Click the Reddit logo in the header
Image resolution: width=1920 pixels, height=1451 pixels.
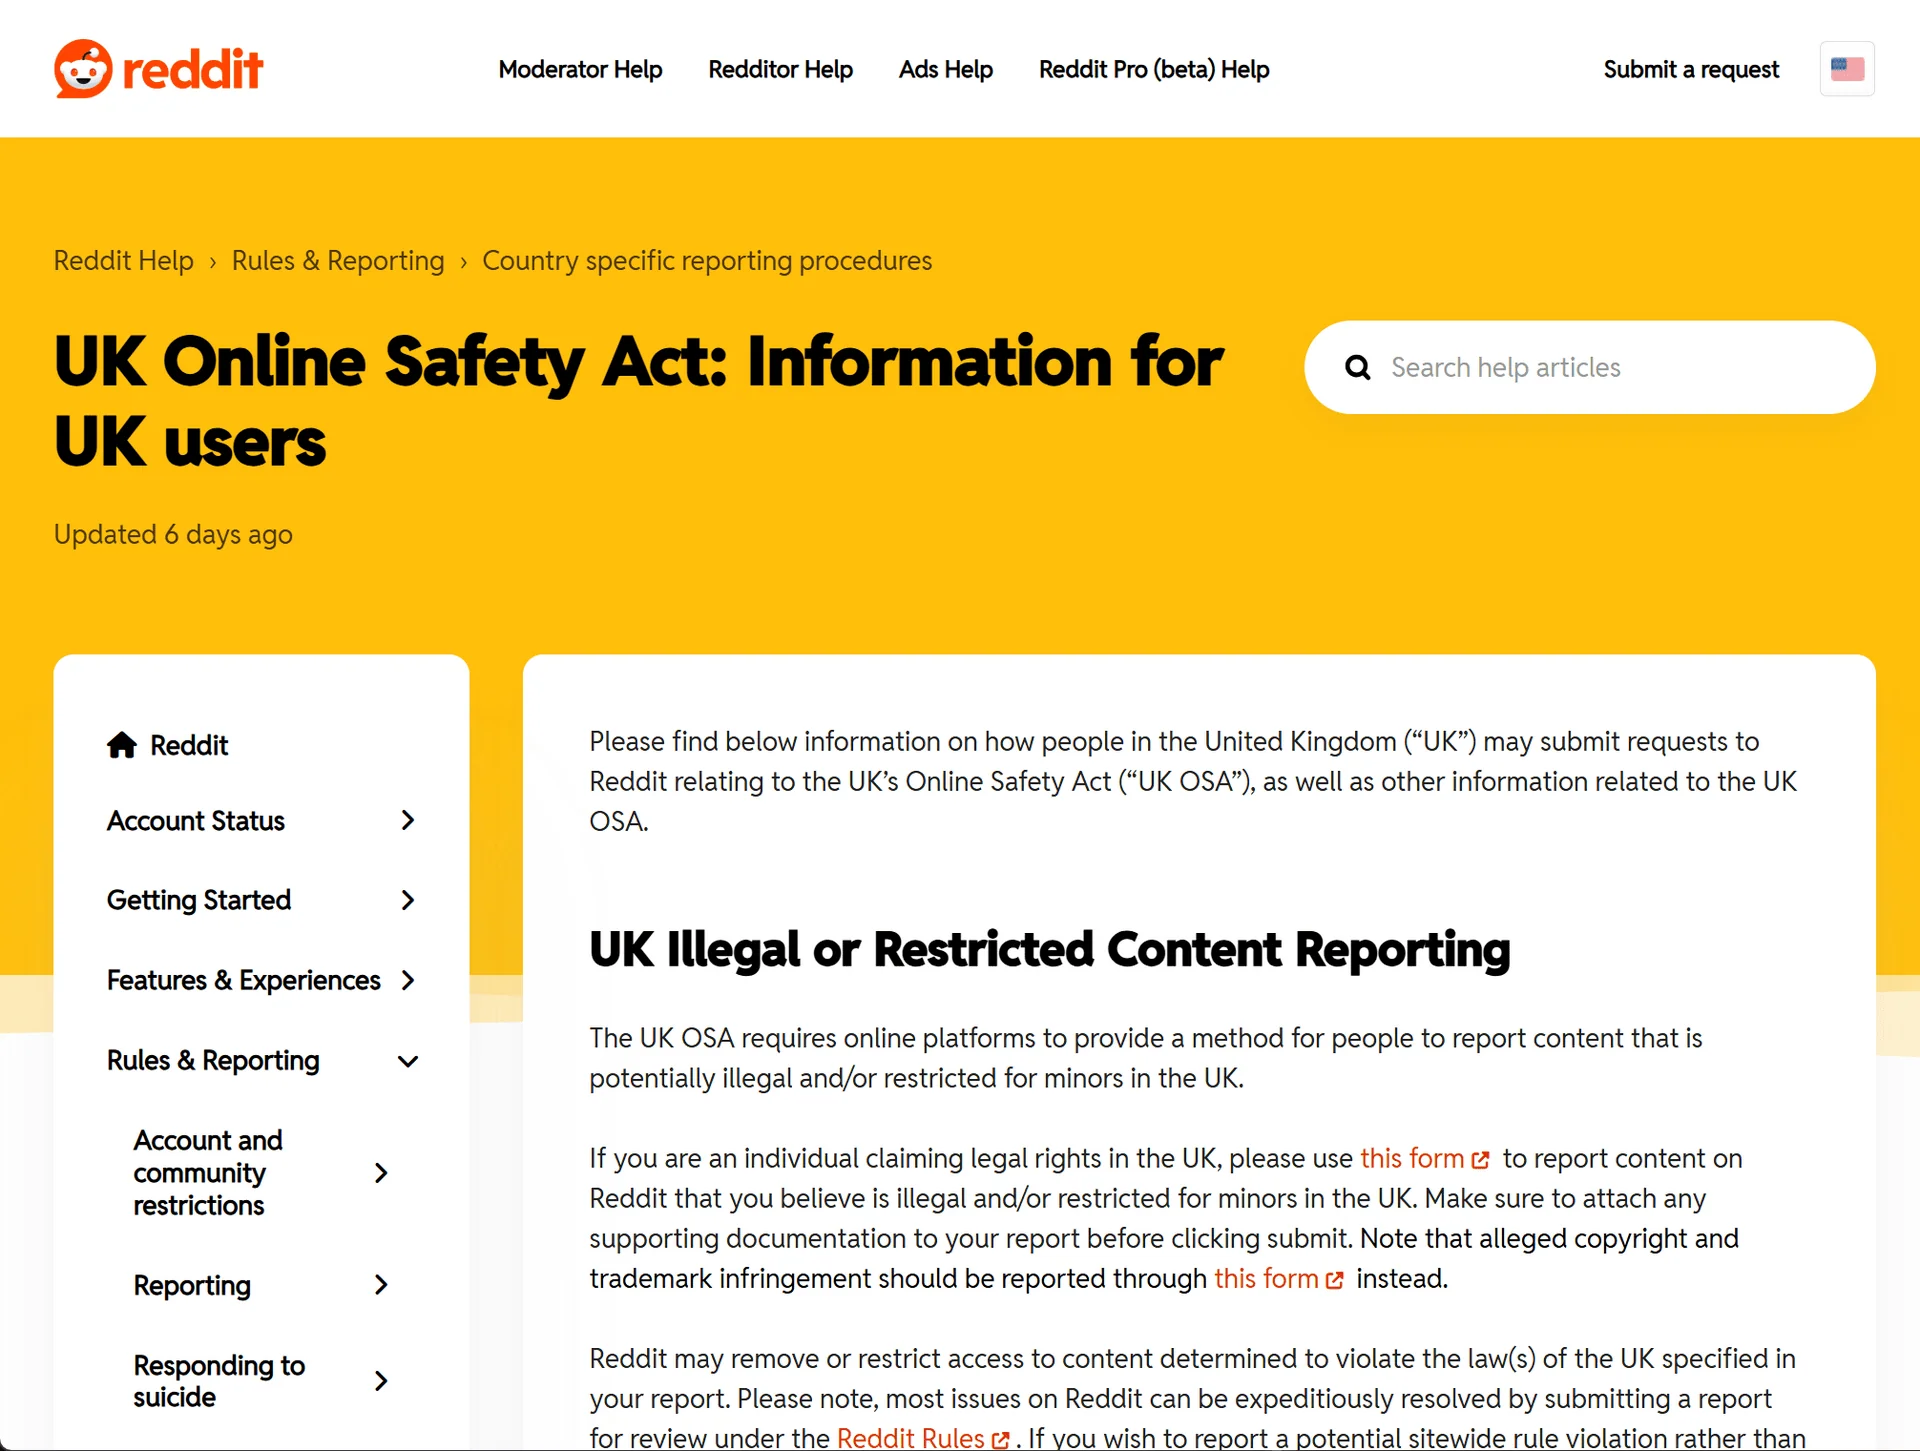click(158, 69)
